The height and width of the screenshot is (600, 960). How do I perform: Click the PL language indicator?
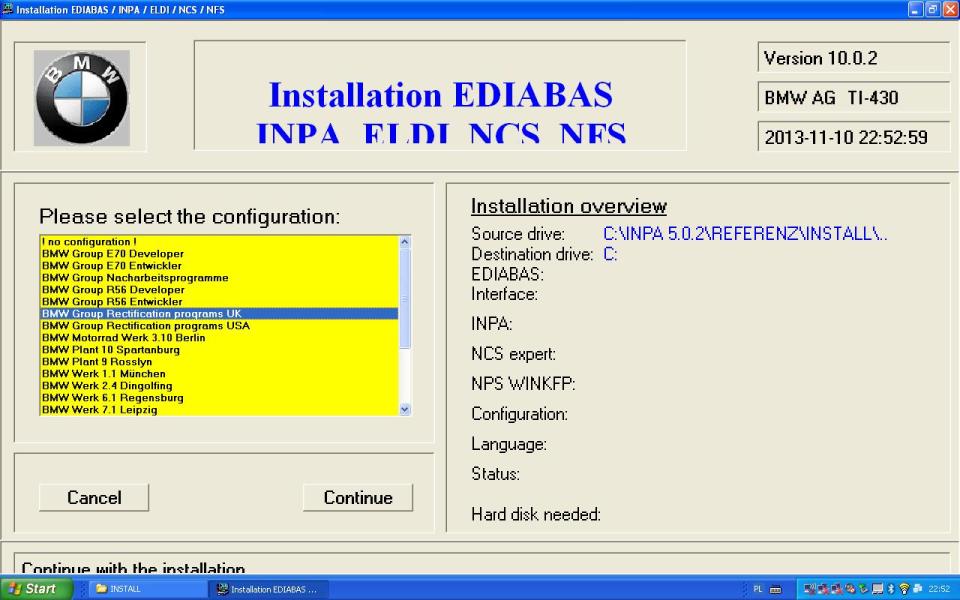757,589
